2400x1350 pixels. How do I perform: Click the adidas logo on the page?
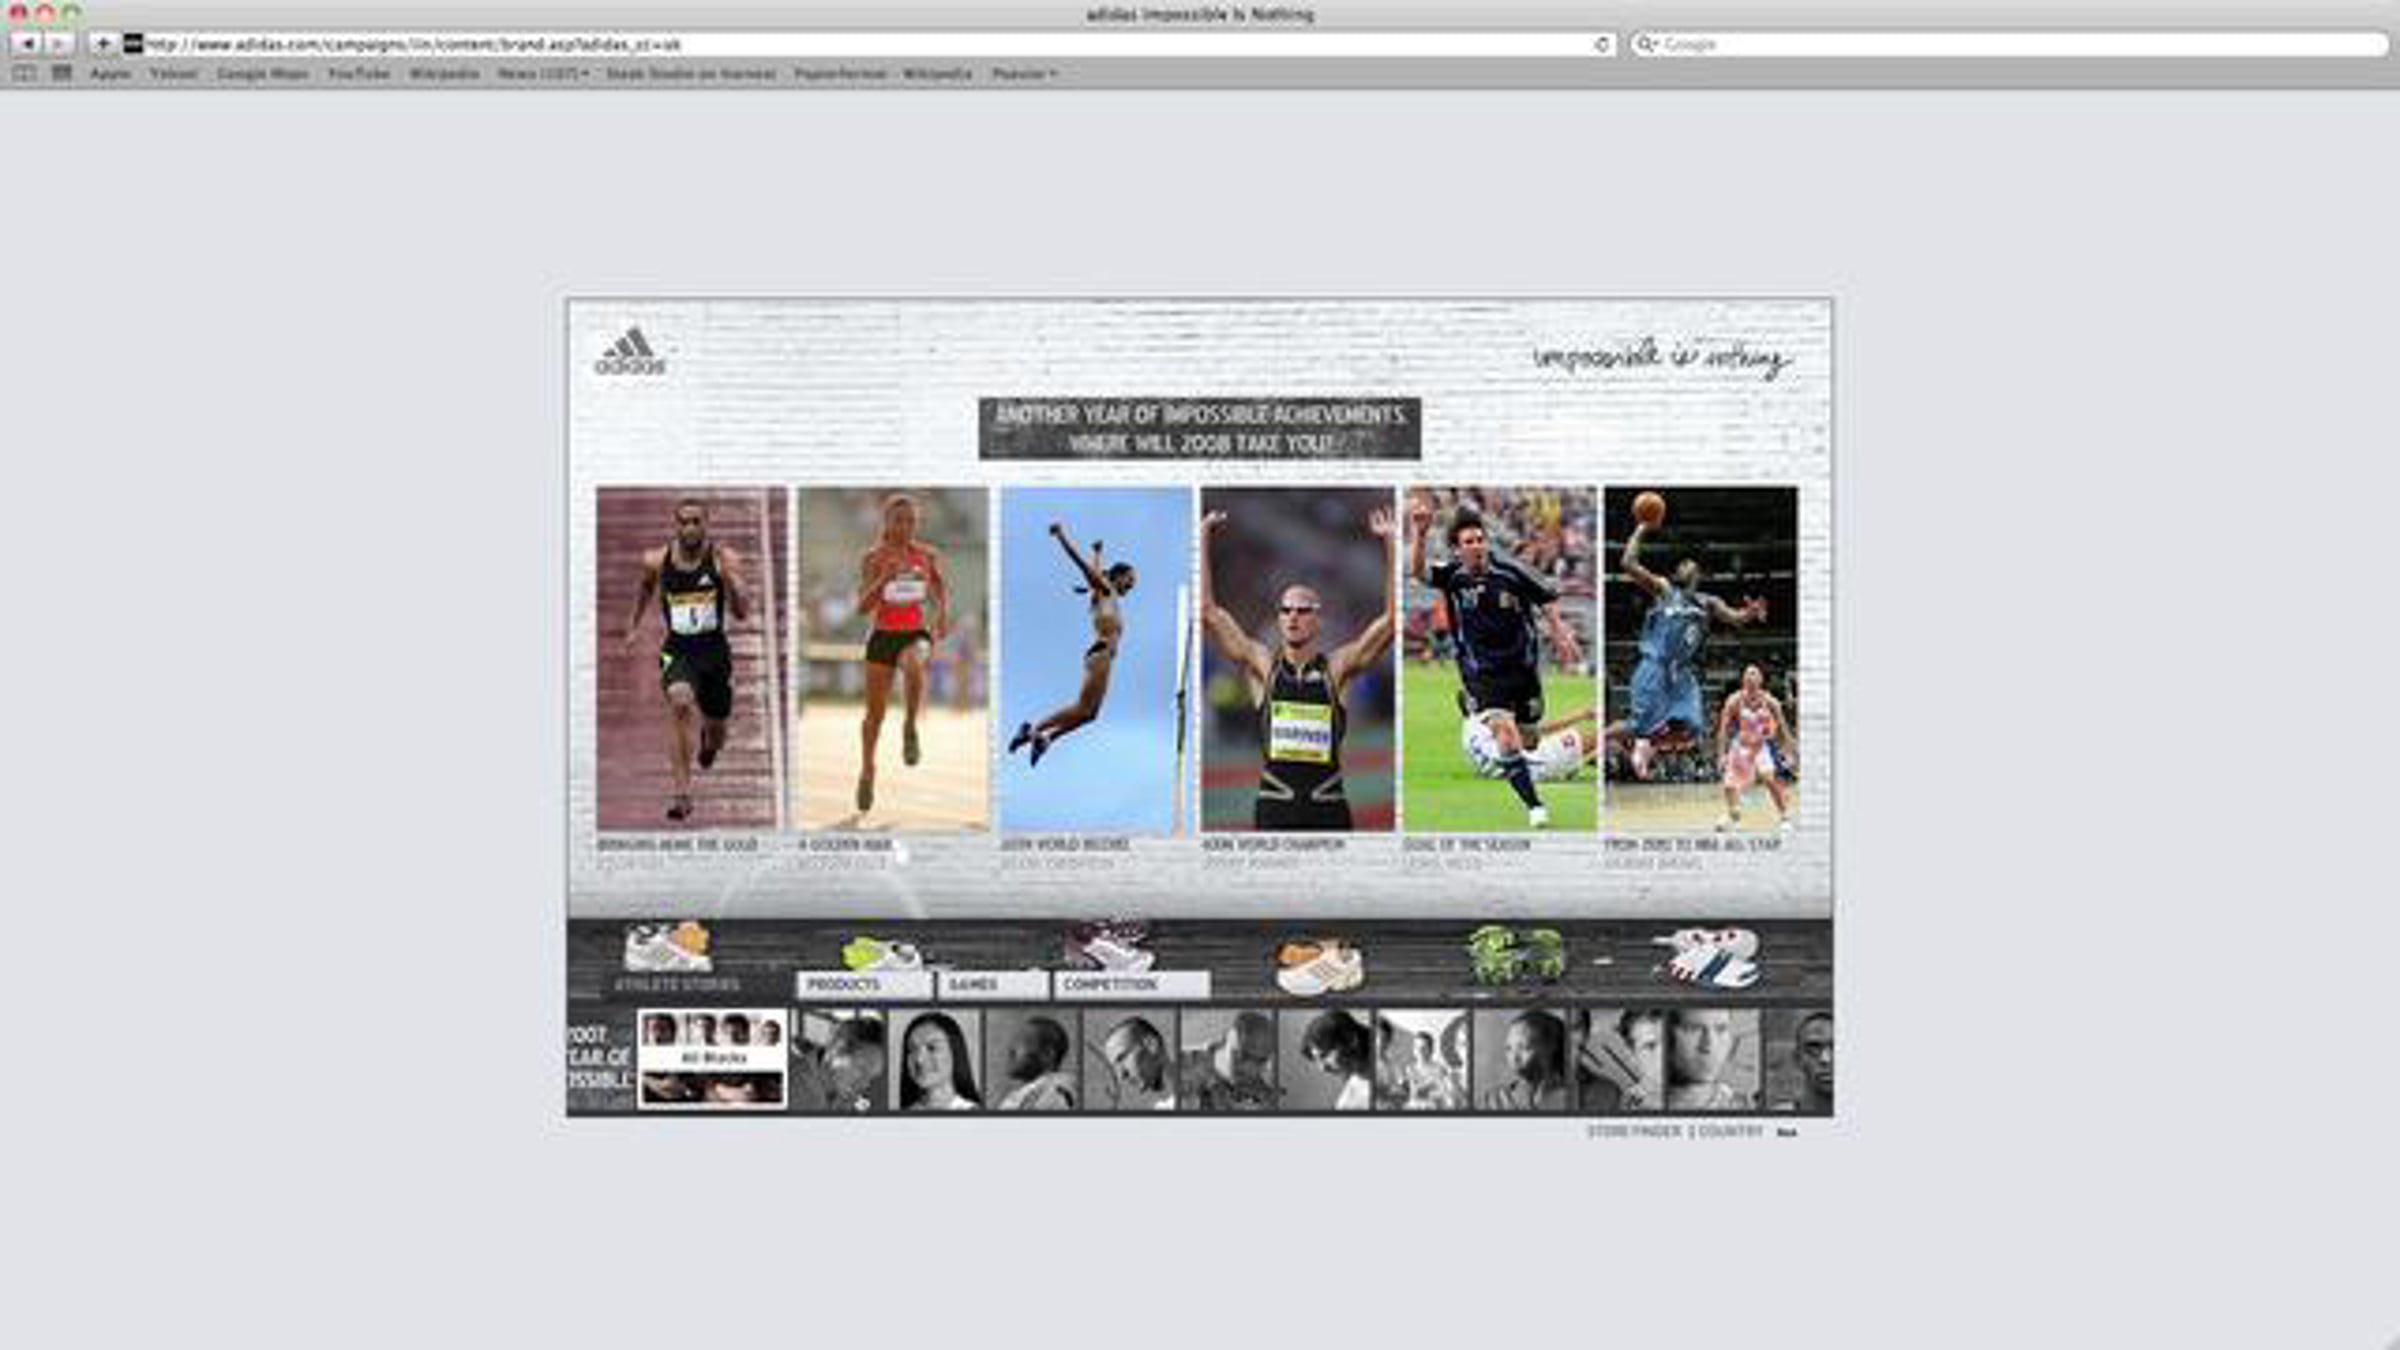[x=631, y=352]
